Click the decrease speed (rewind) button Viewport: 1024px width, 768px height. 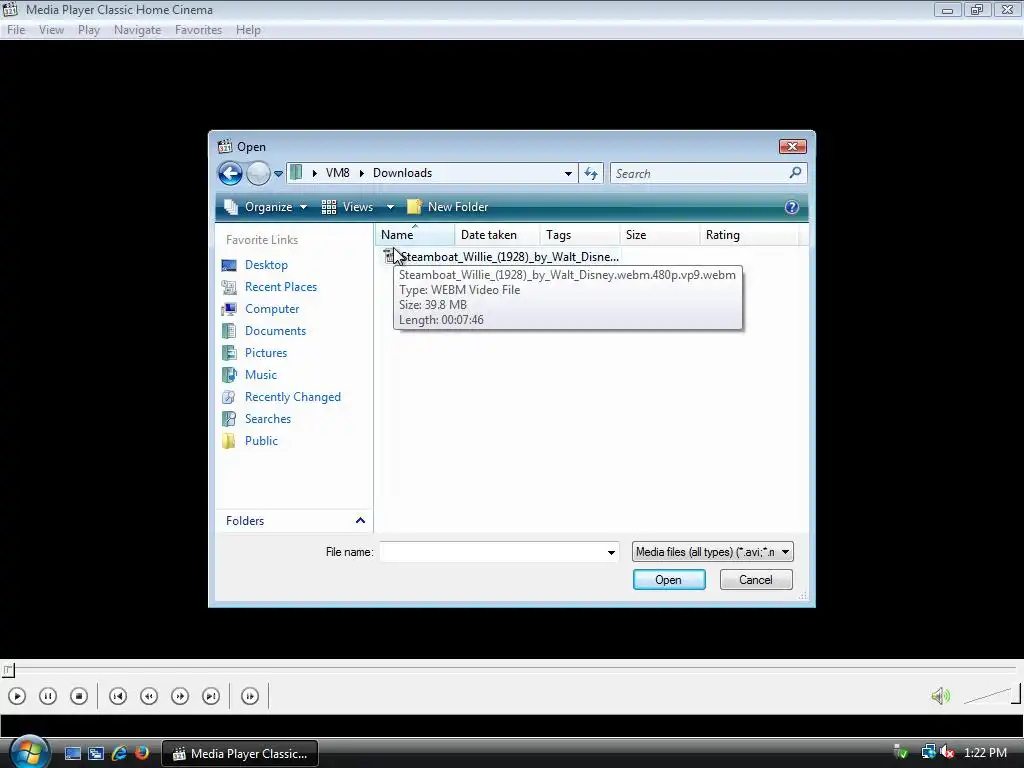tap(149, 696)
